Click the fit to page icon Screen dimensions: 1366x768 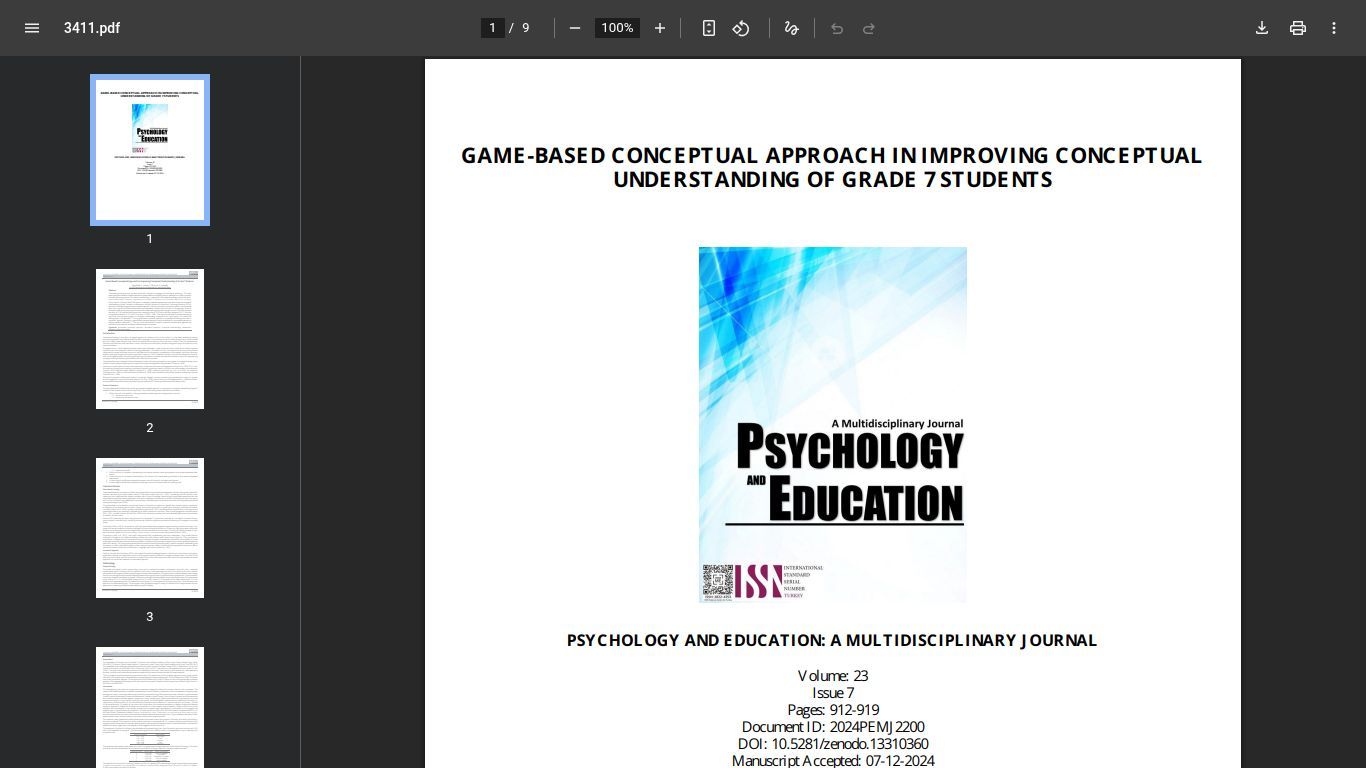(709, 28)
